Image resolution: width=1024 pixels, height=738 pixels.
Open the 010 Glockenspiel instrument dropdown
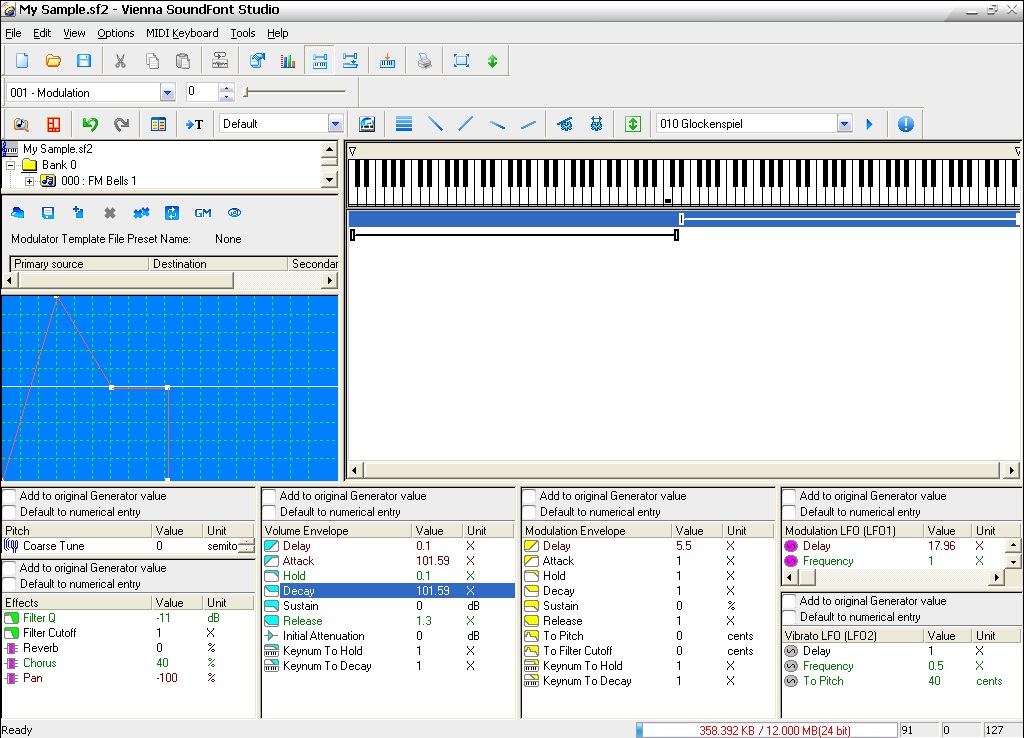tap(844, 124)
